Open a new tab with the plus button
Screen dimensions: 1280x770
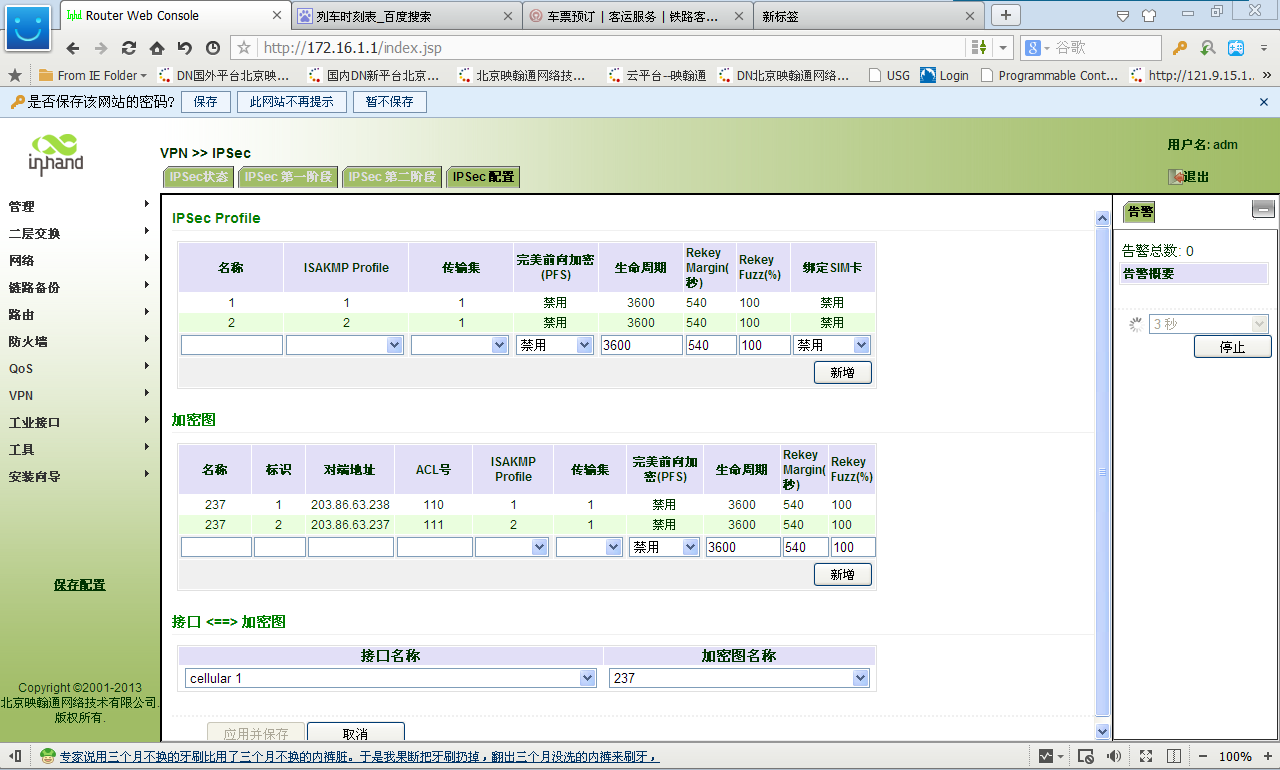tap(1006, 15)
